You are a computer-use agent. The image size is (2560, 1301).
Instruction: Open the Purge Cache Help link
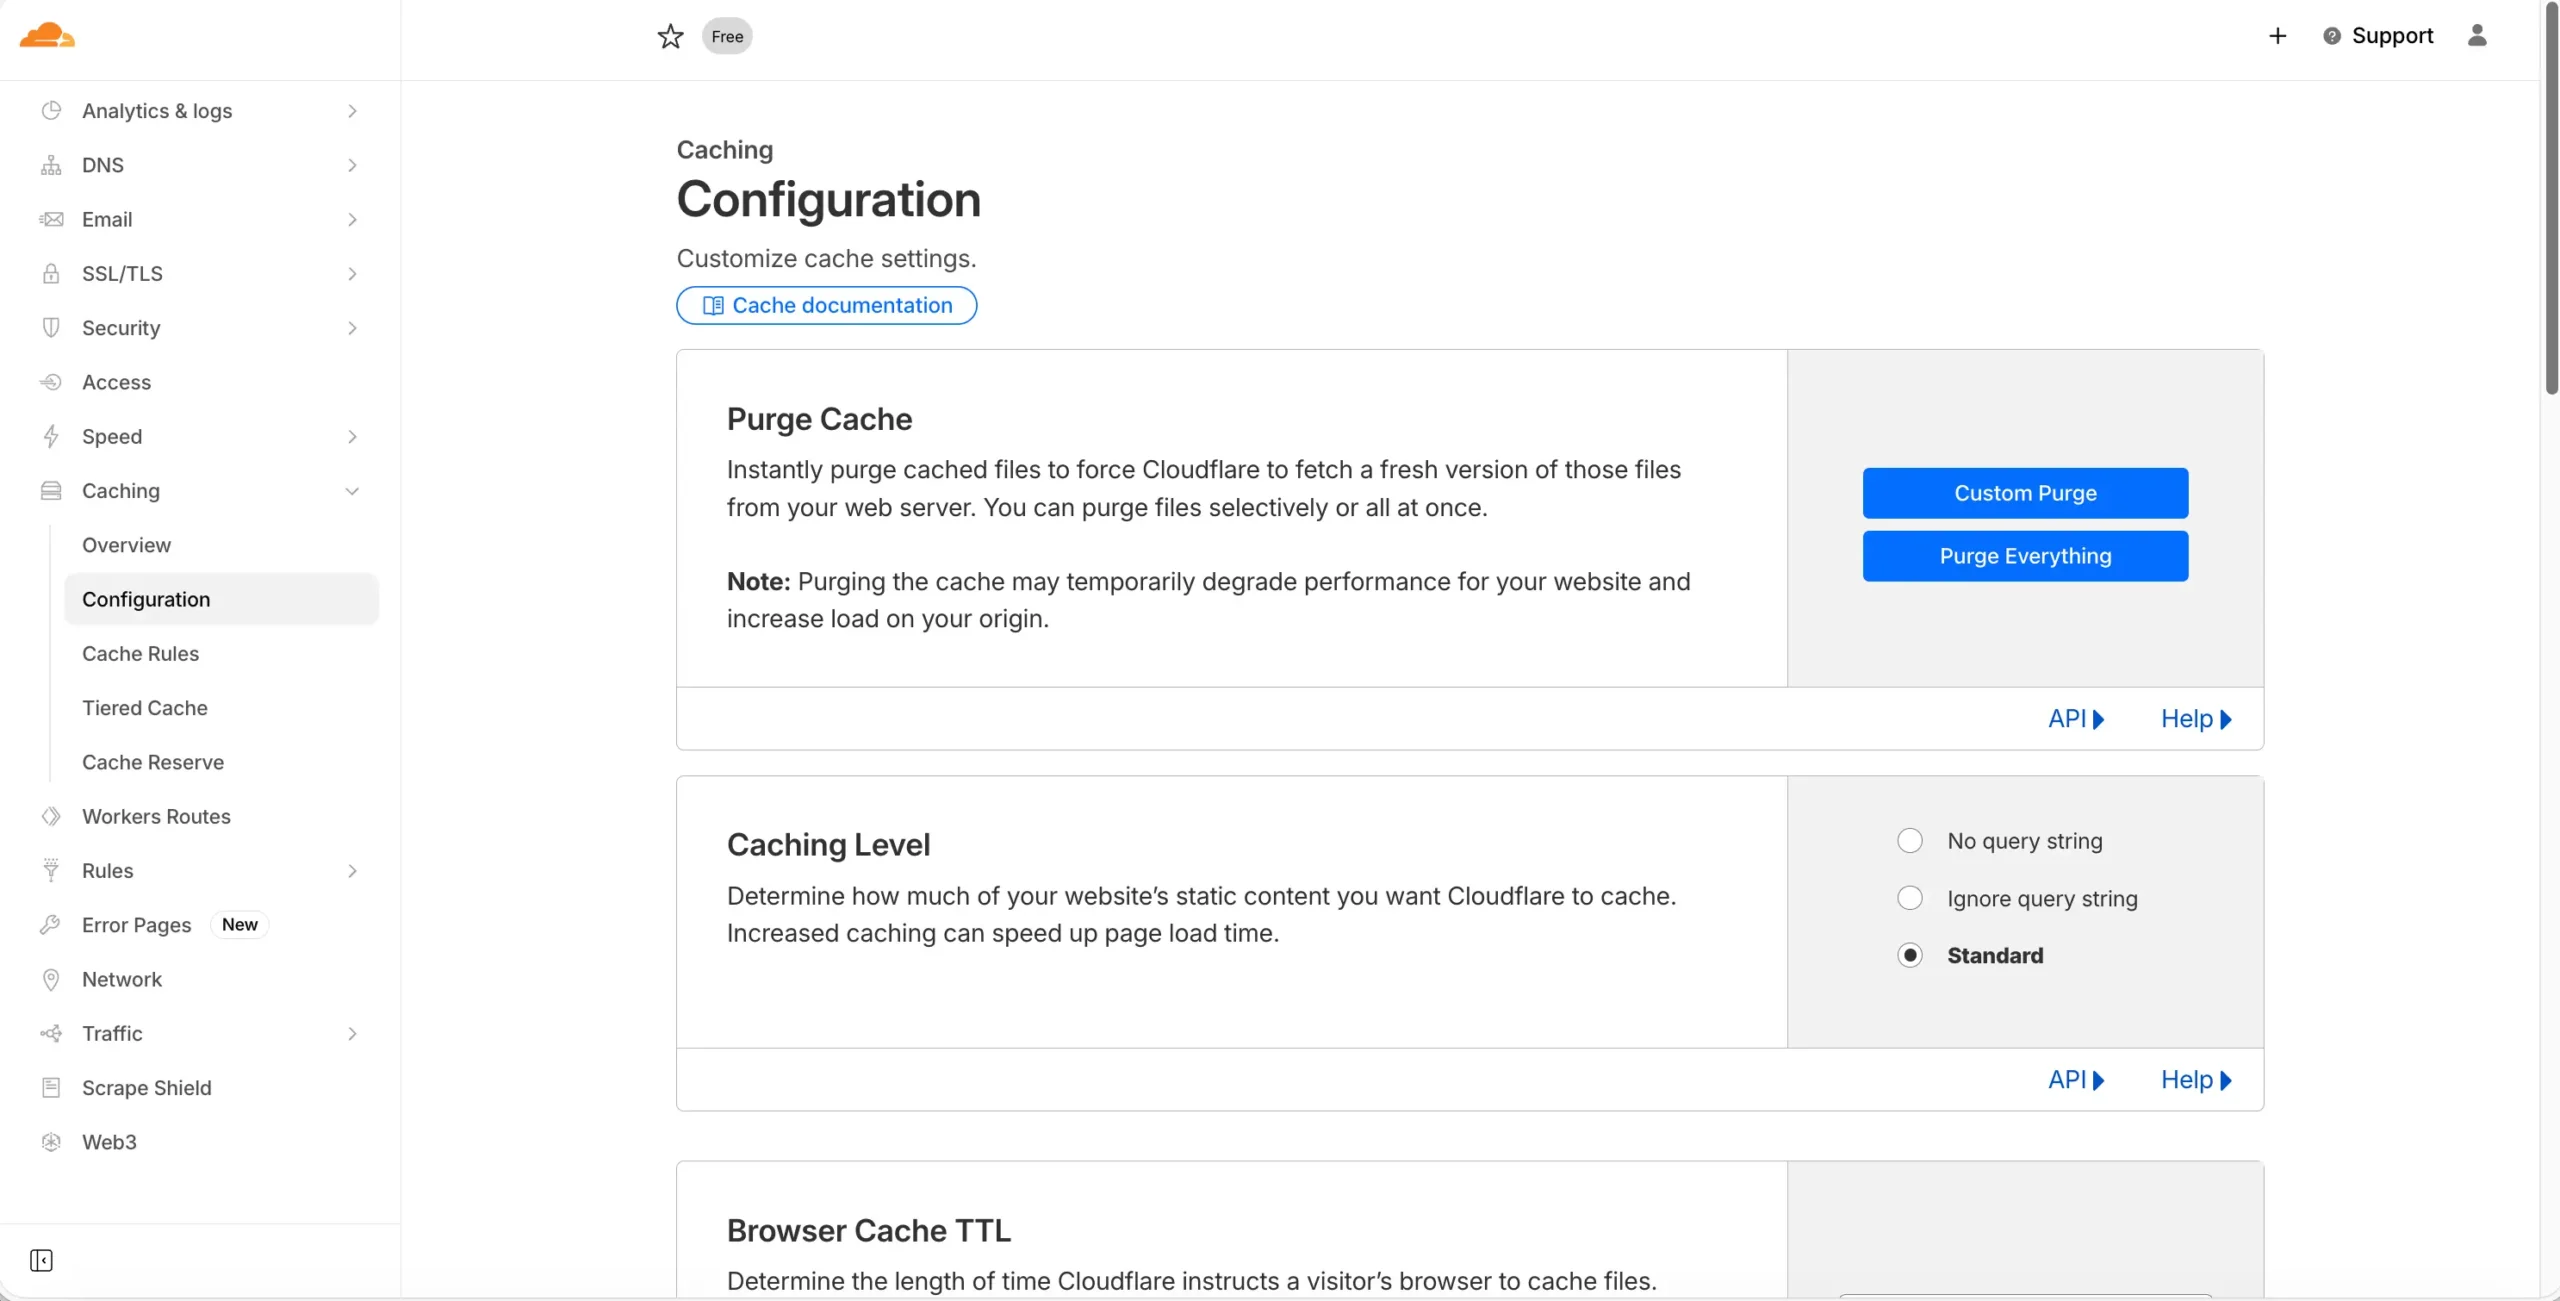coord(2196,718)
